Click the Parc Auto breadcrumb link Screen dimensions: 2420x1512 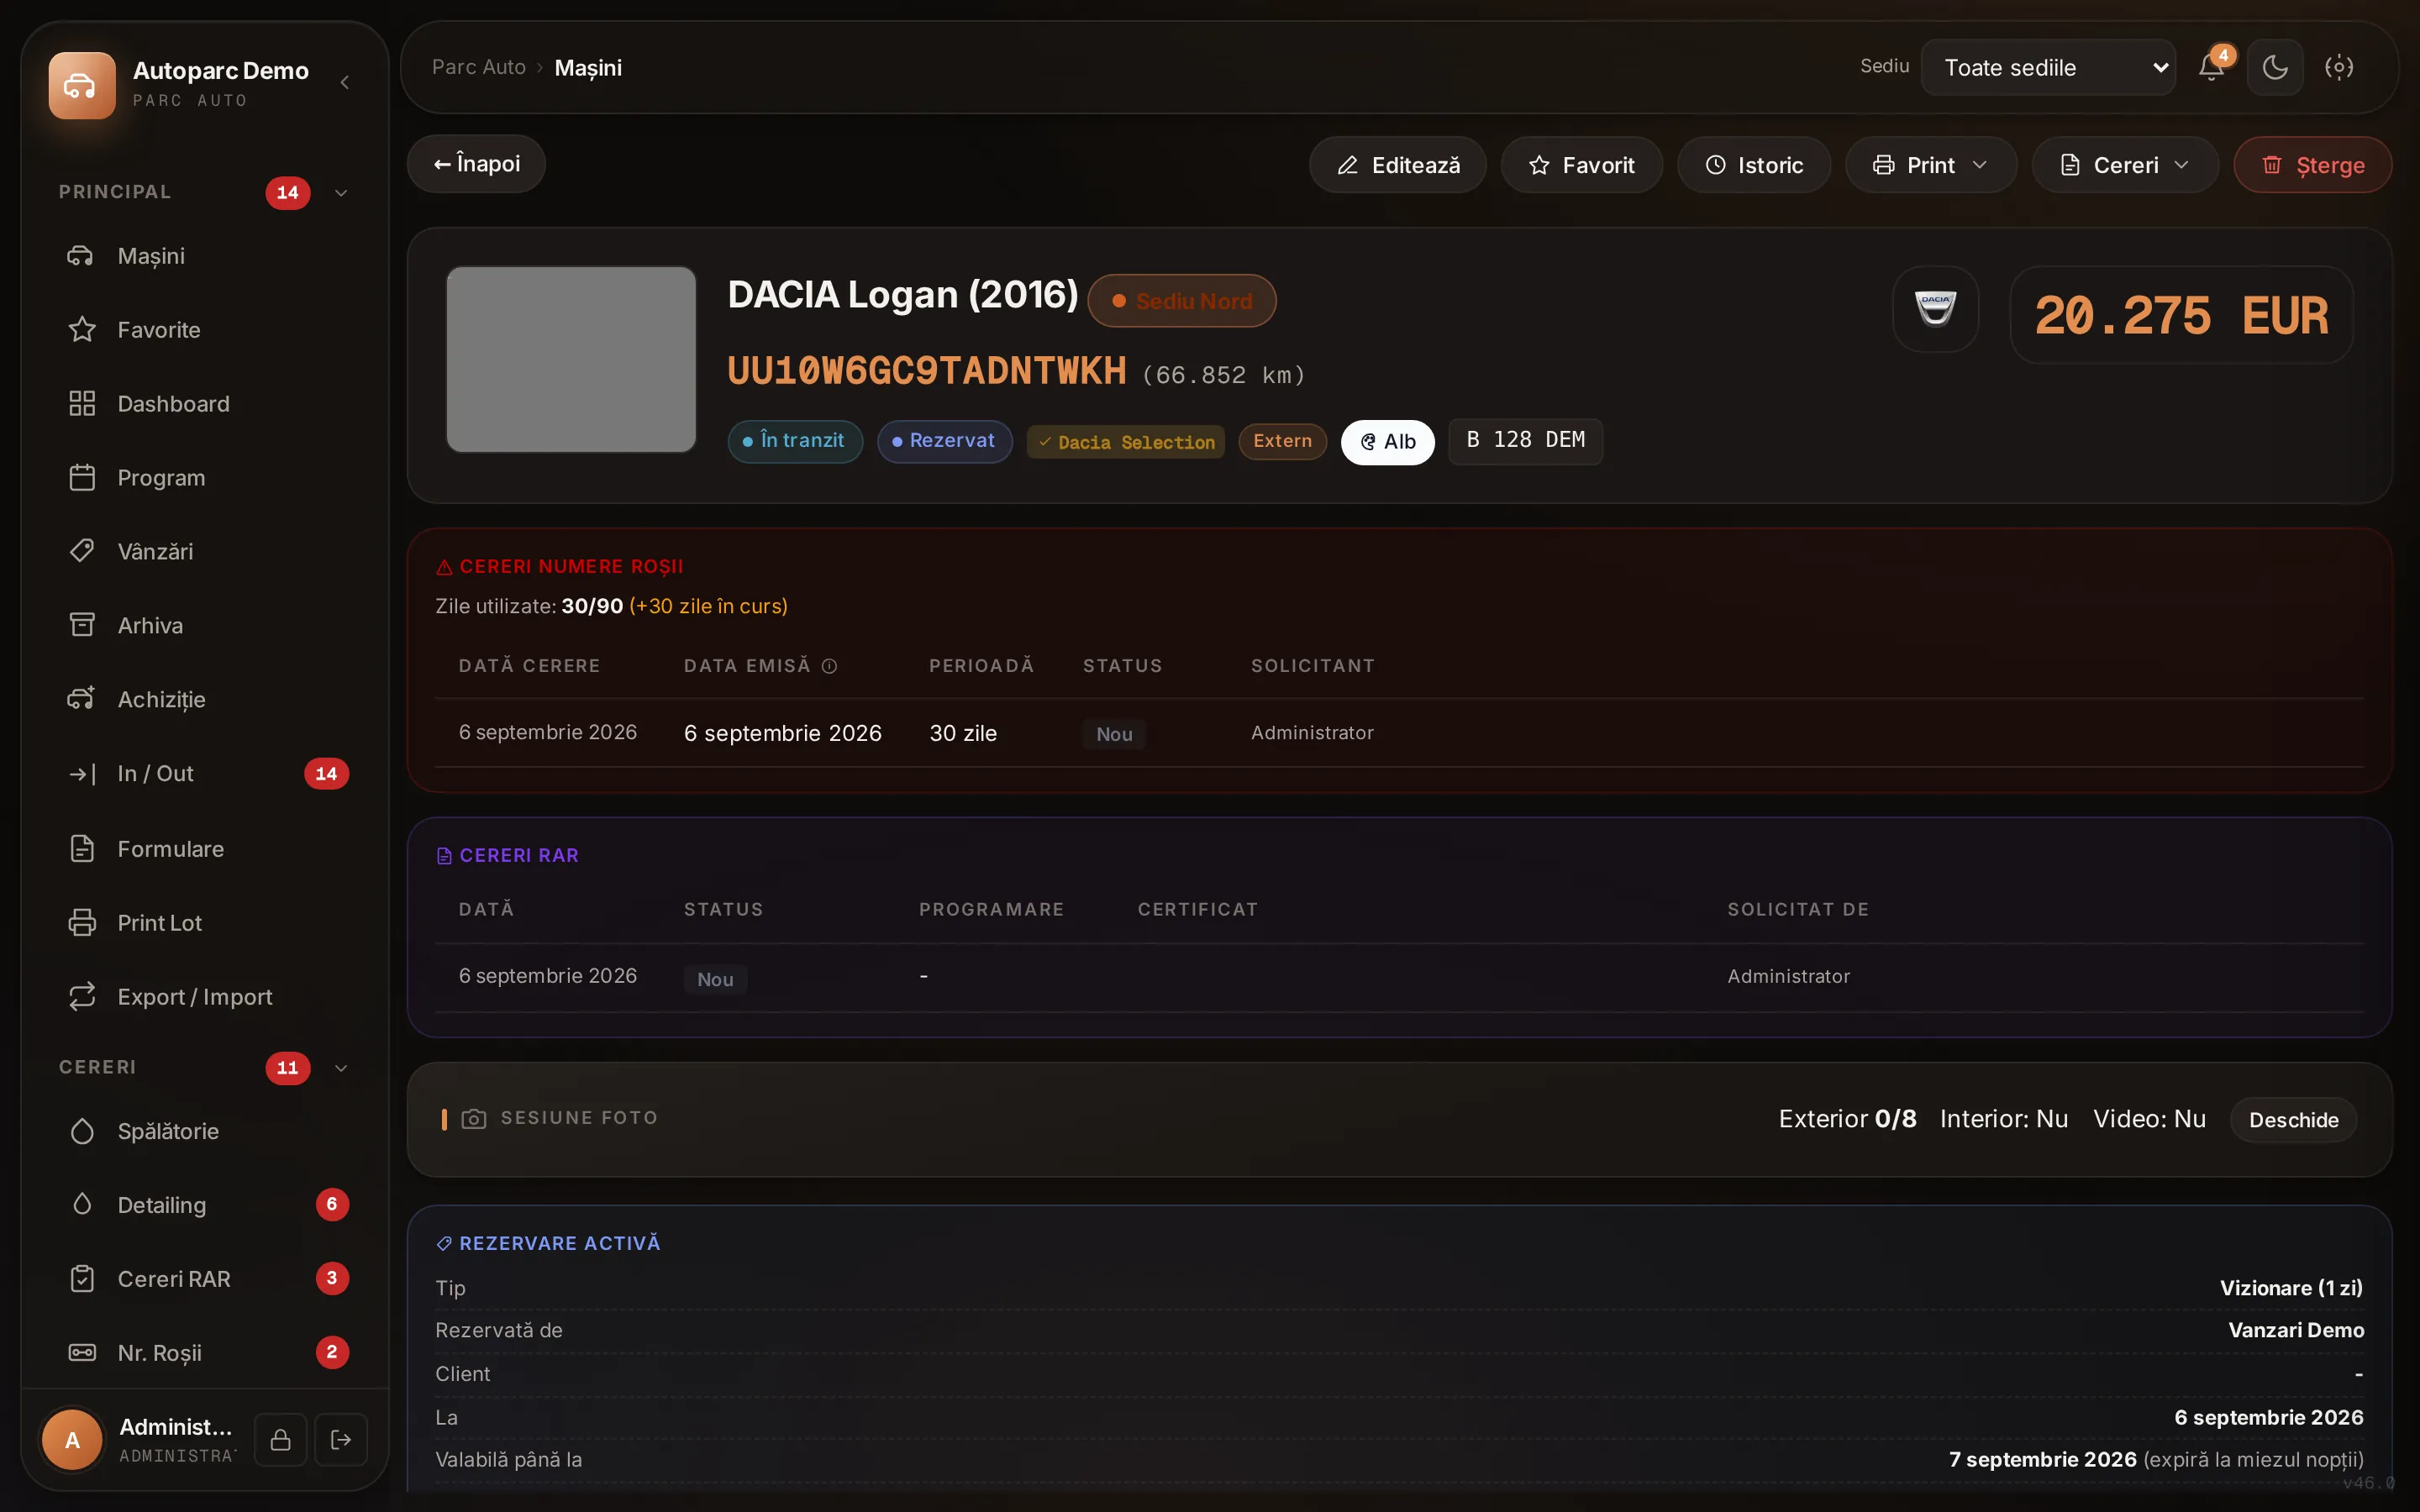(478, 67)
